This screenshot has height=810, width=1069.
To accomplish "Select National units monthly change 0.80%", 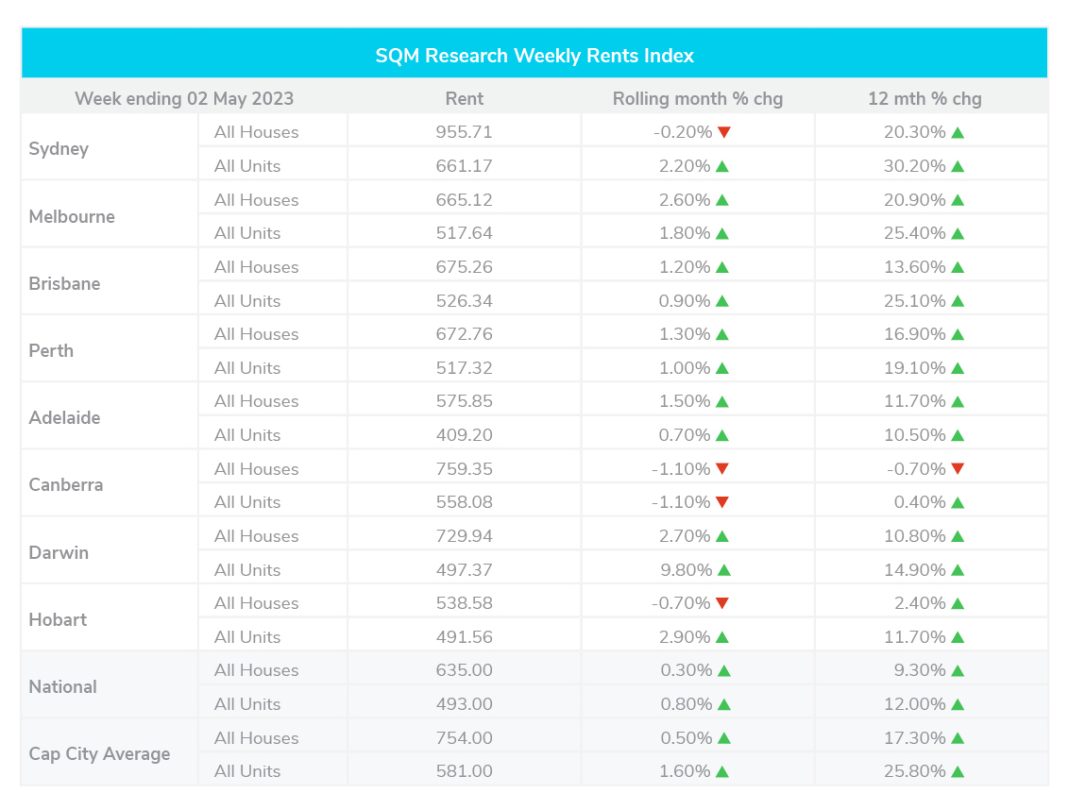I will click(686, 704).
